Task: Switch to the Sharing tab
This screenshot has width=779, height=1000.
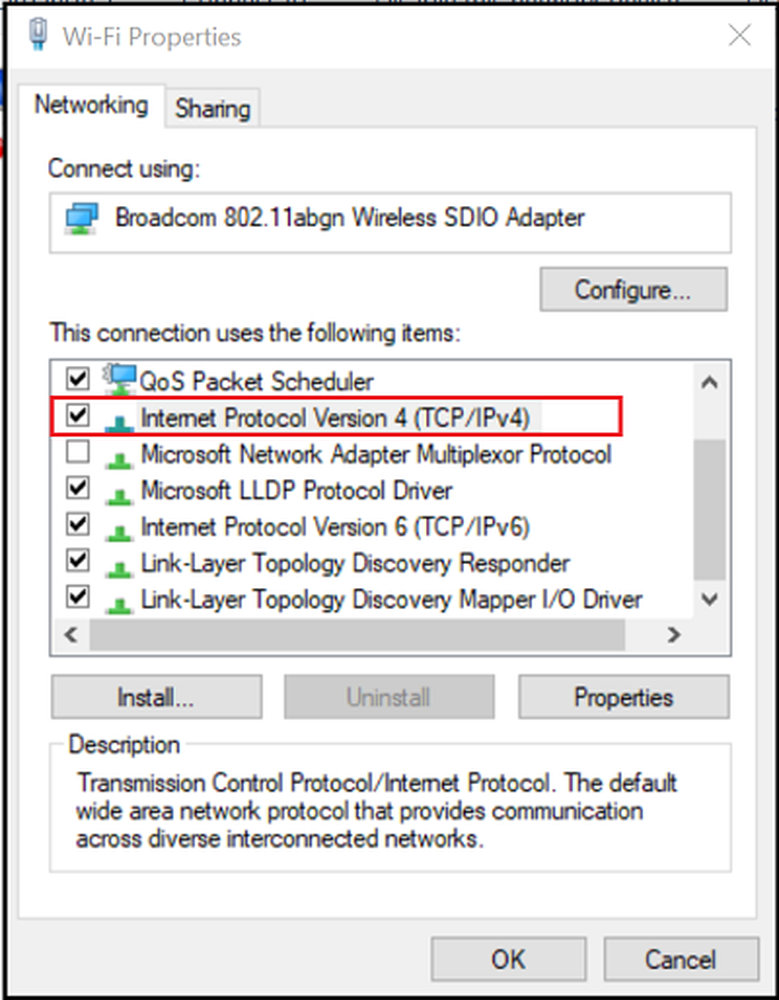Action: click(212, 109)
